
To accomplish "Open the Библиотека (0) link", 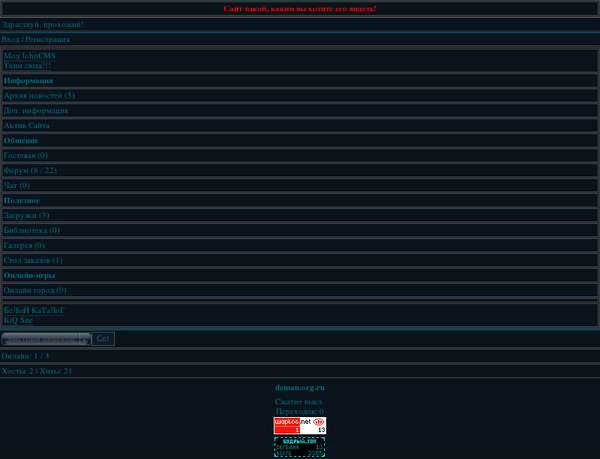I will point(32,230).
